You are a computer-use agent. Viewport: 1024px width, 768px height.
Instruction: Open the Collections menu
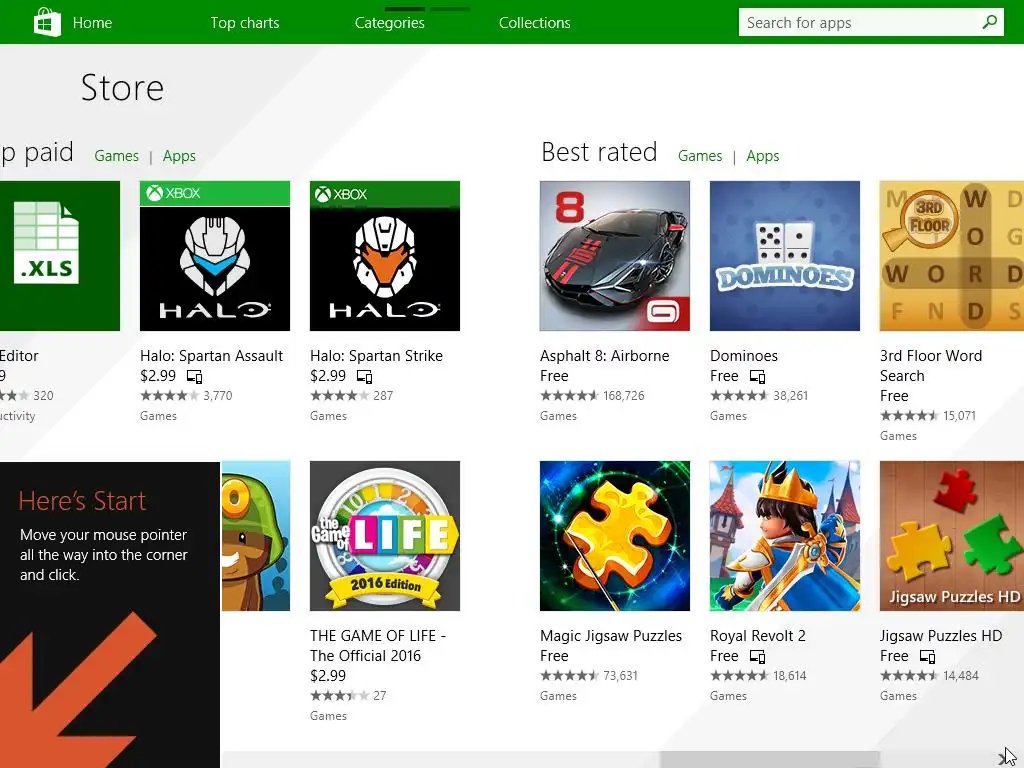pyautogui.click(x=534, y=23)
